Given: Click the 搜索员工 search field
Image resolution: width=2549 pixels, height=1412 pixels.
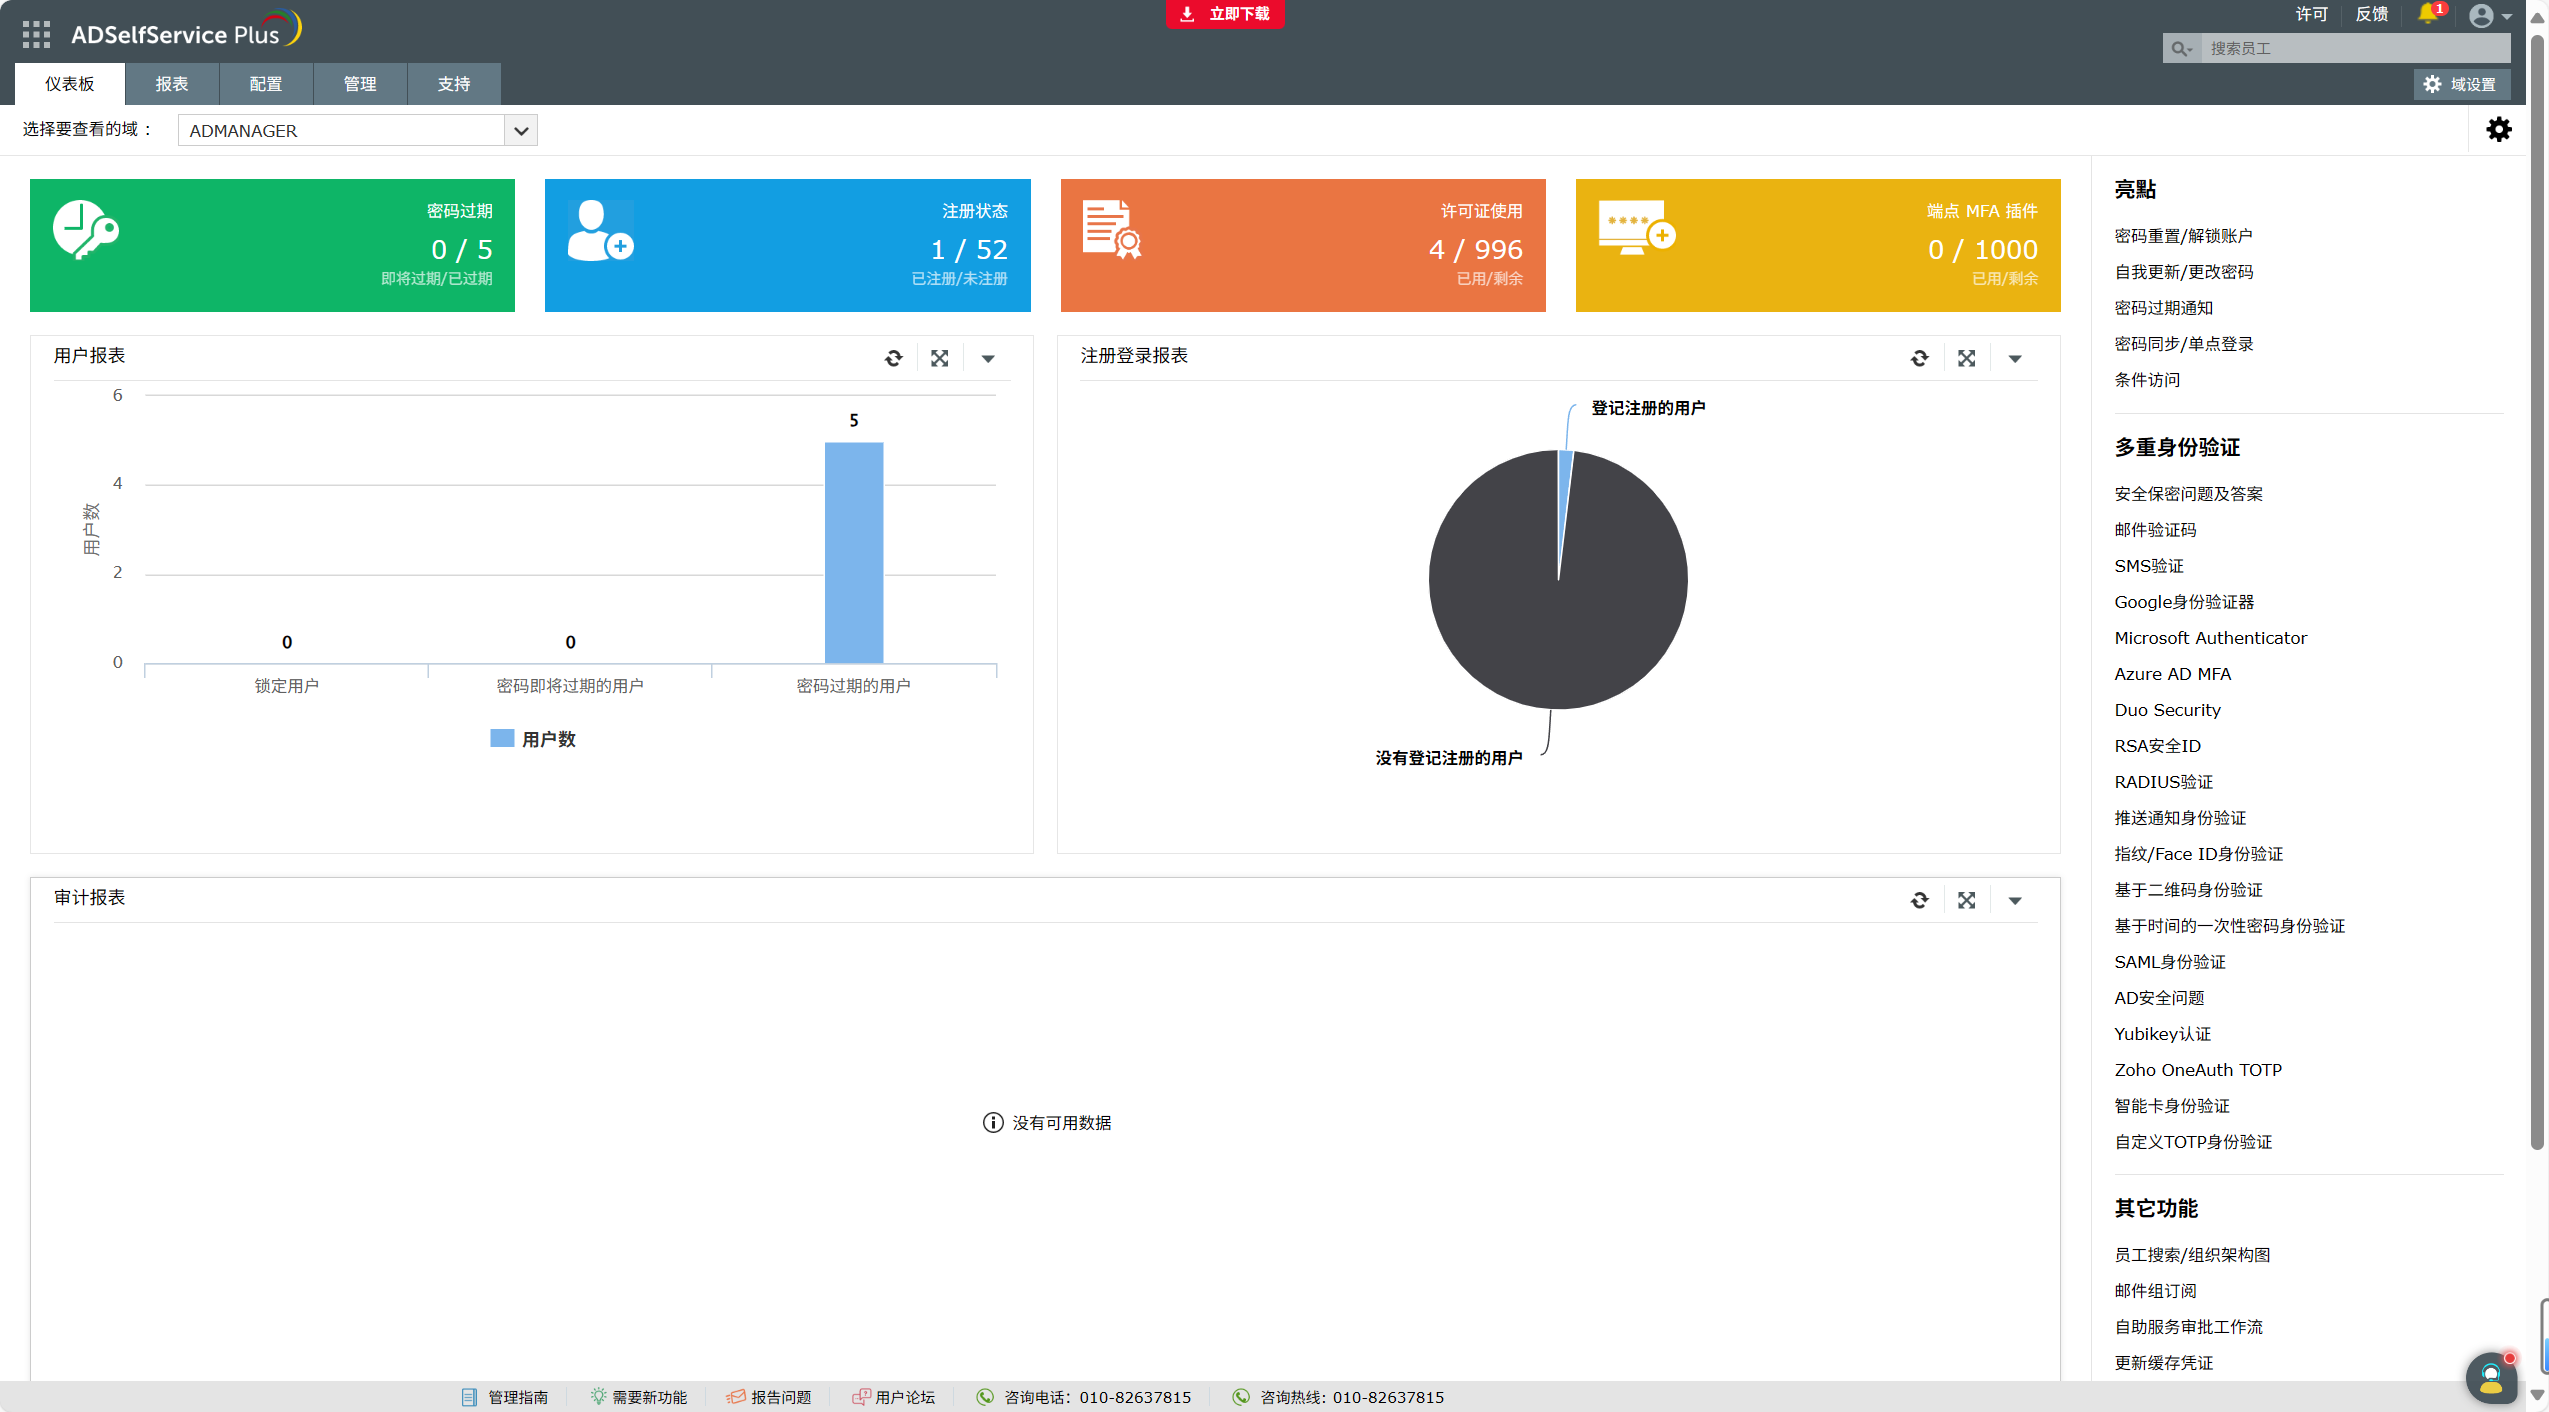Looking at the screenshot, I should click(x=2354, y=48).
